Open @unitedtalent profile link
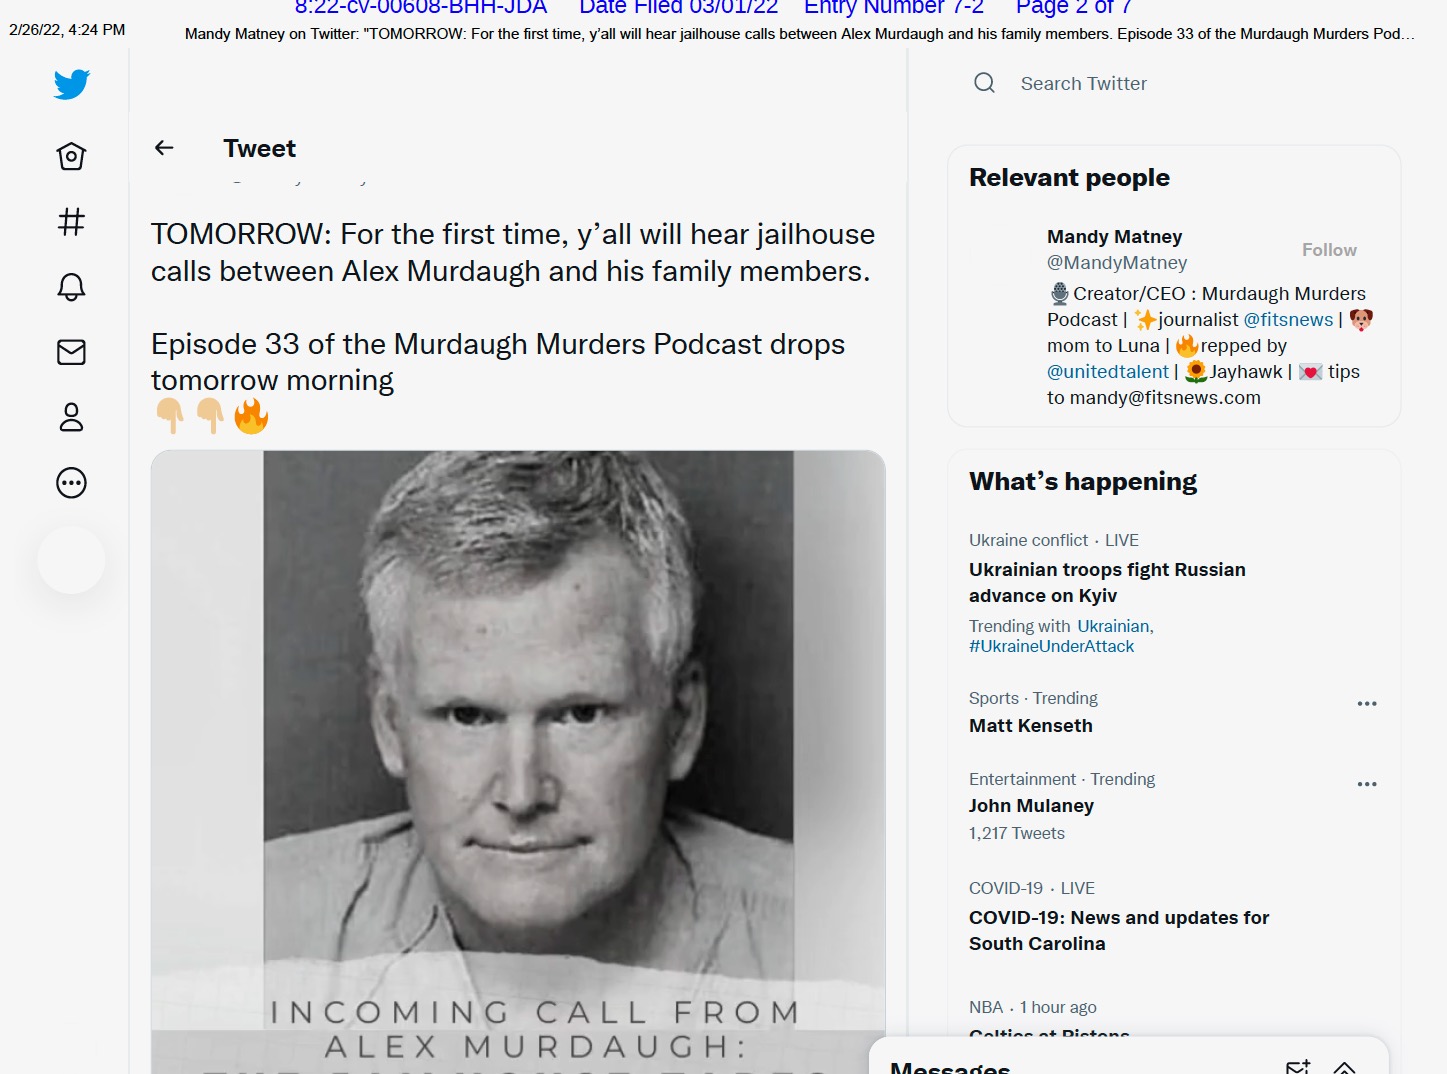Image resolution: width=1447 pixels, height=1074 pixels. pyautogui.click(x=1107, y=372)
